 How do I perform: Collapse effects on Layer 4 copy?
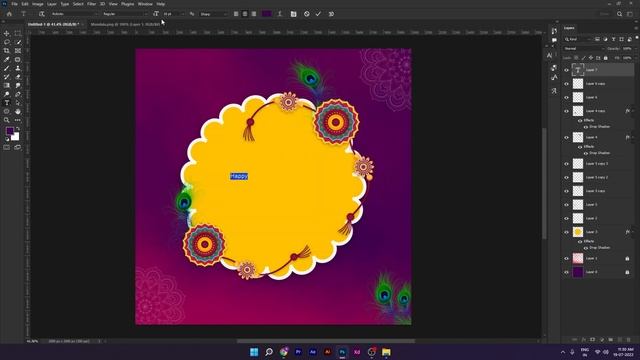(633, 111)
